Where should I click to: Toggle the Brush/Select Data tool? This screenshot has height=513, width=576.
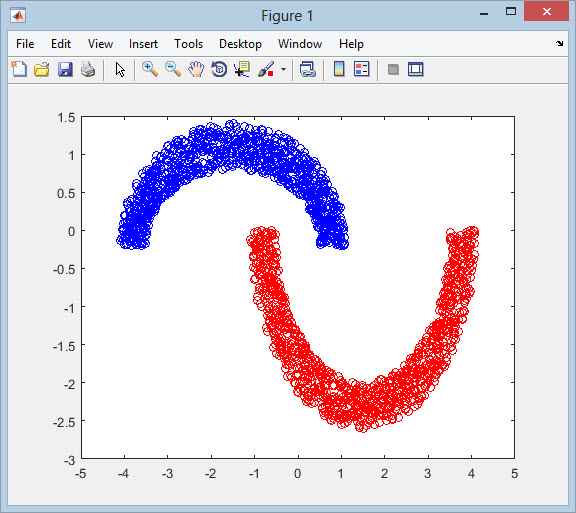point(266,69)
